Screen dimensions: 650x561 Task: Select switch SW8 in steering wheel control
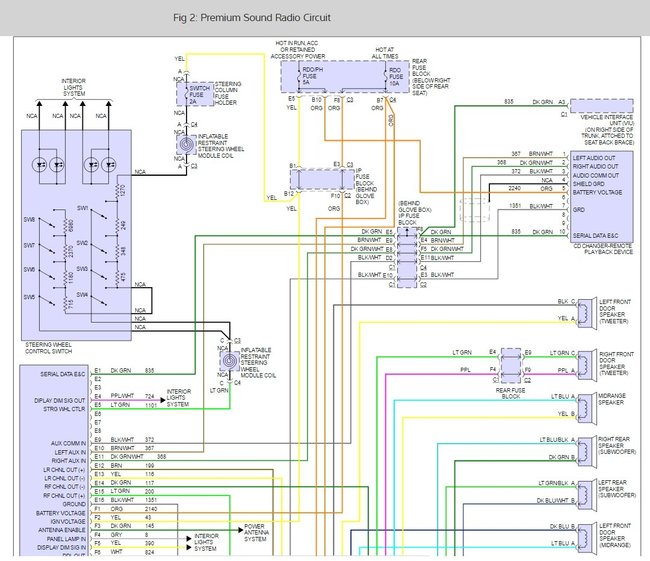click(x=46, y=223)
